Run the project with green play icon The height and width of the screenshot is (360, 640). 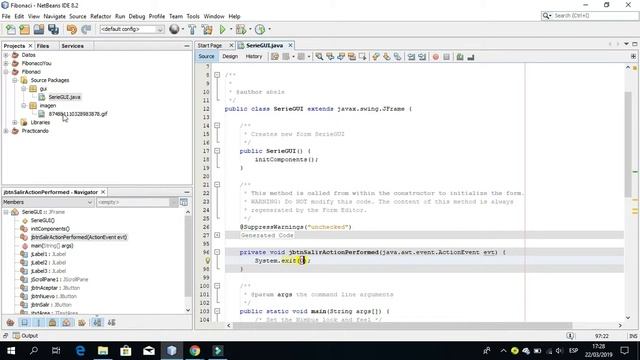[222, 29]
